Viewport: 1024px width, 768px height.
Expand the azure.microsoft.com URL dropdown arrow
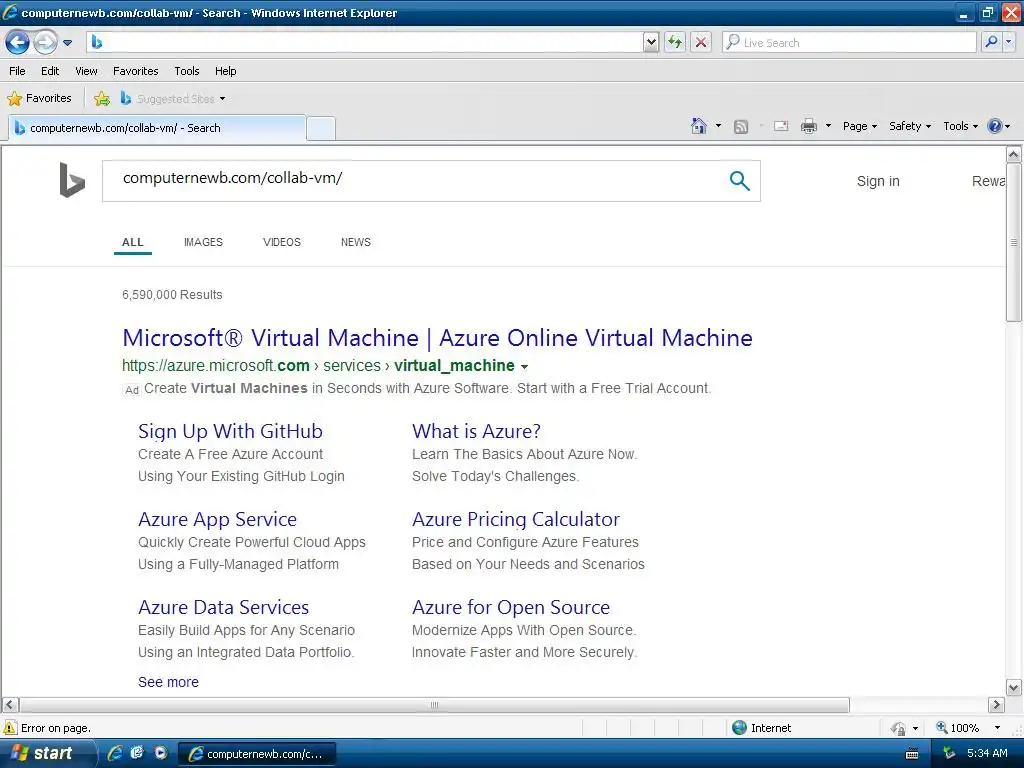pyautogui.click(x=524, y=366)
